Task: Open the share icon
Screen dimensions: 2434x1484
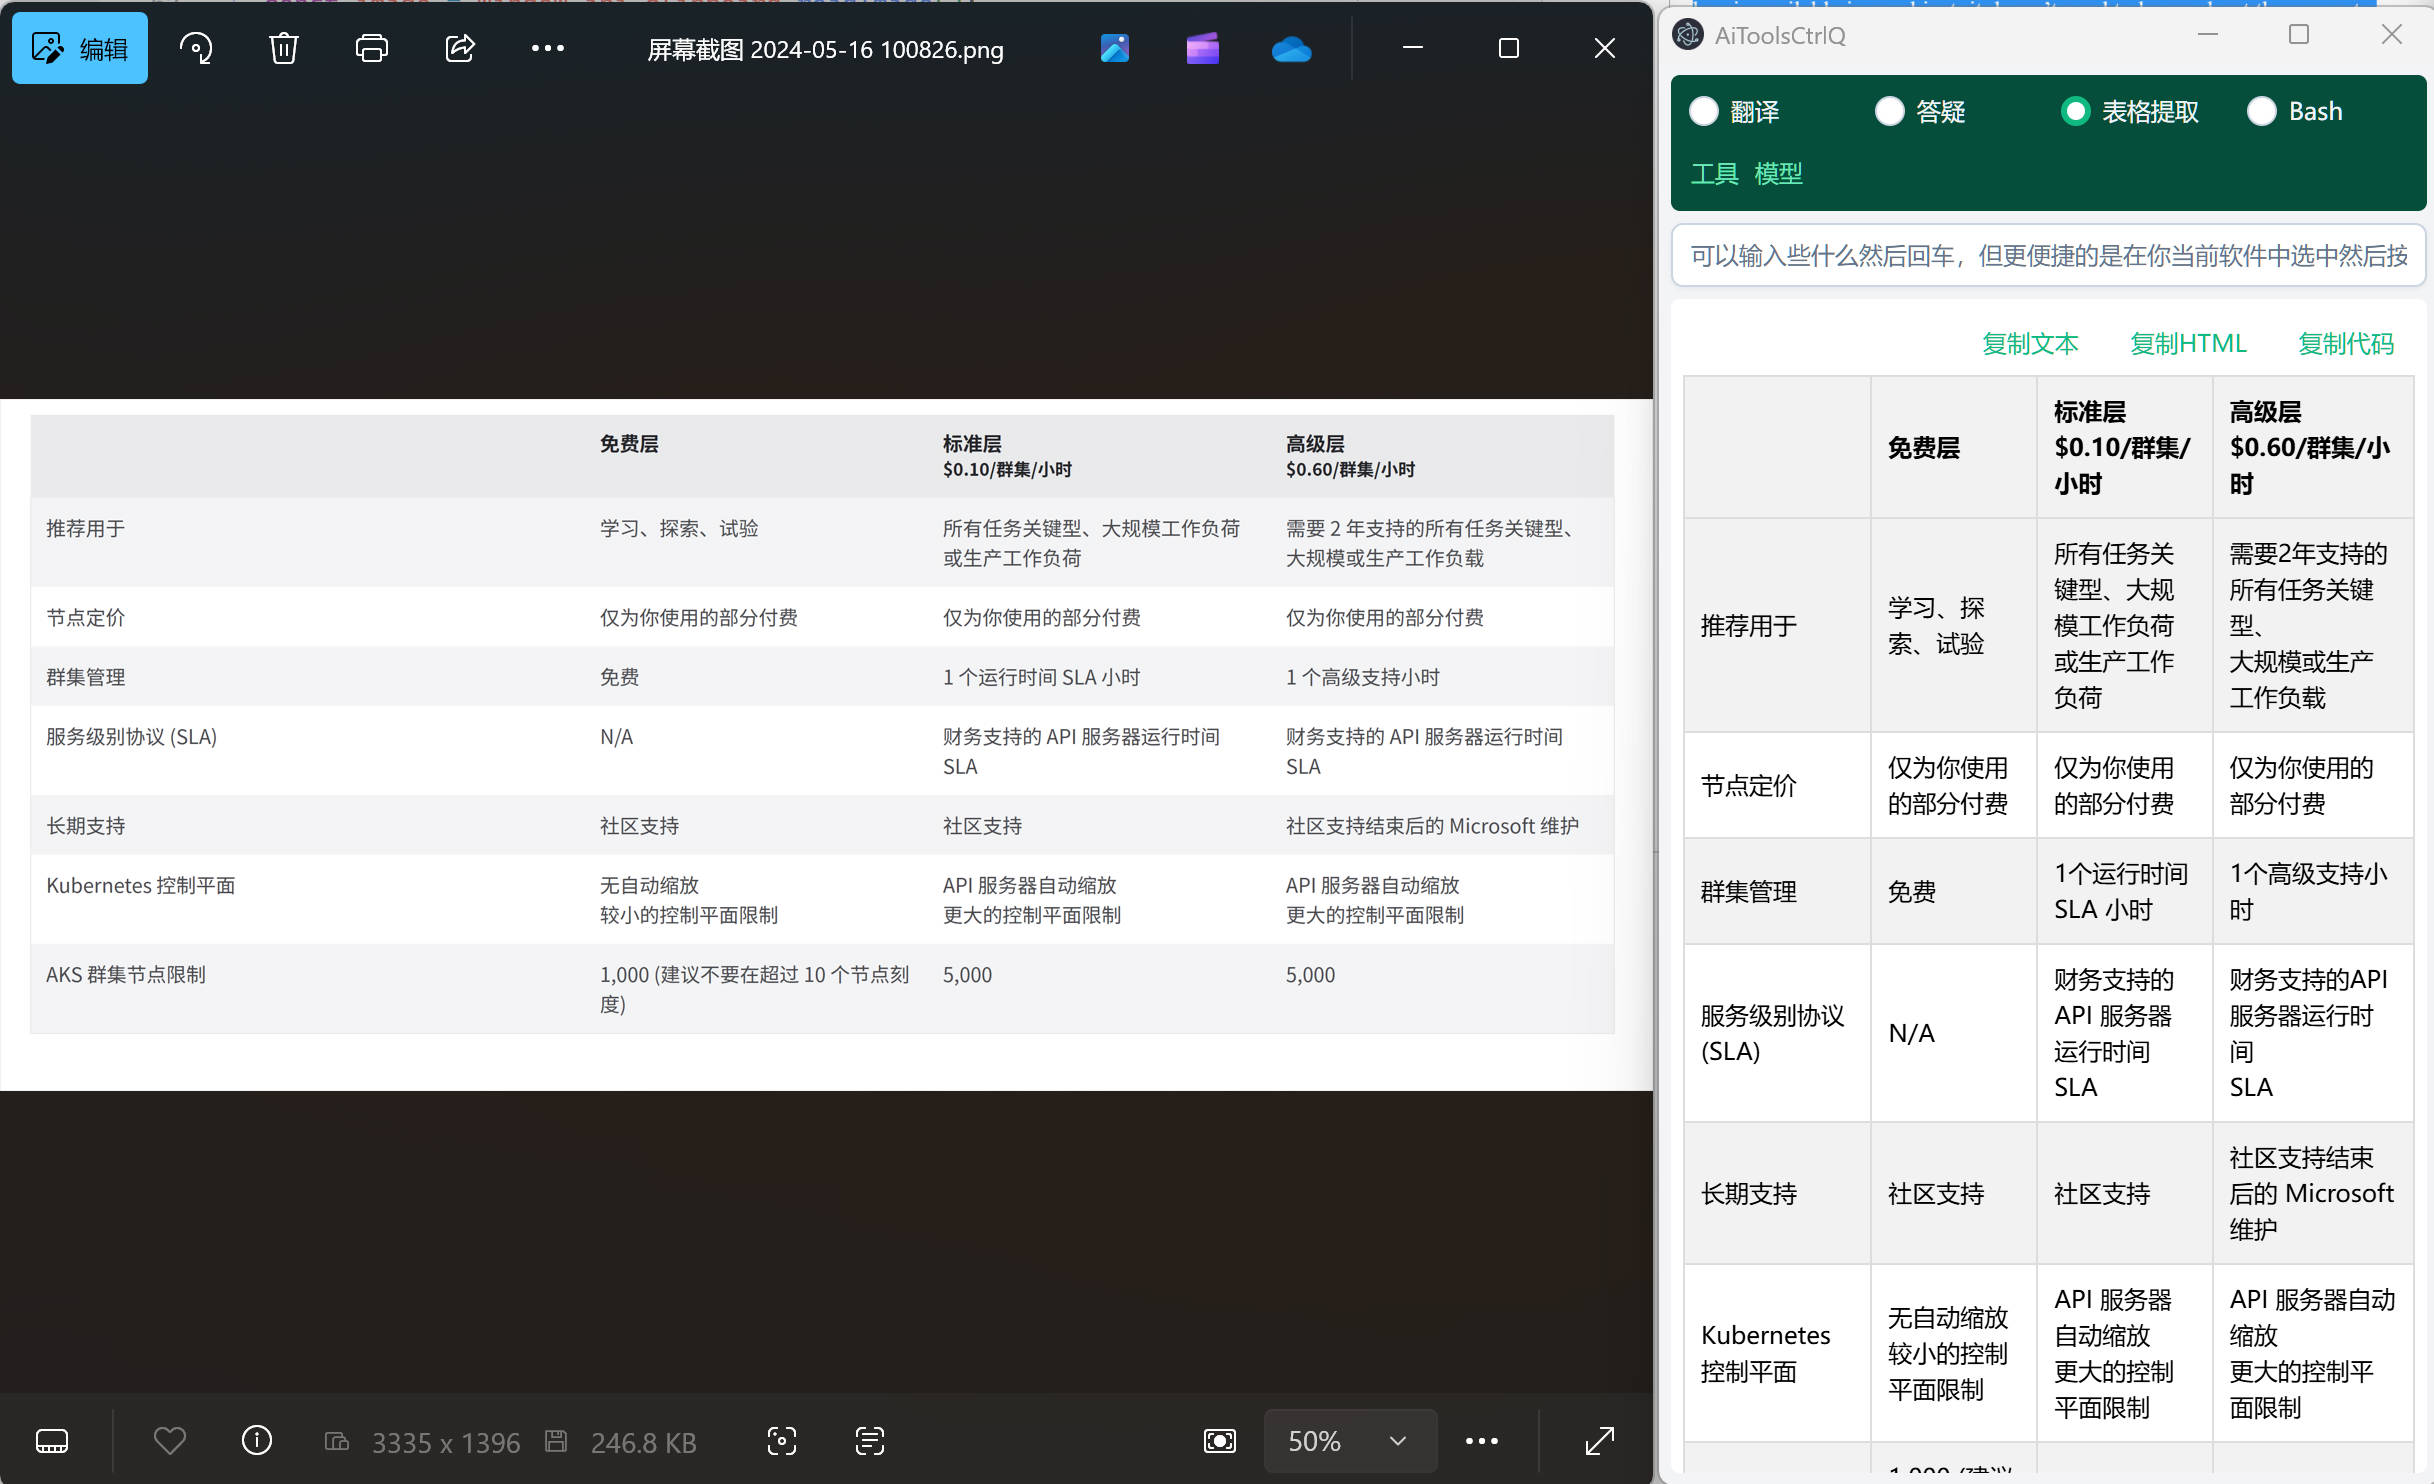Action: [x=460, y=48]
